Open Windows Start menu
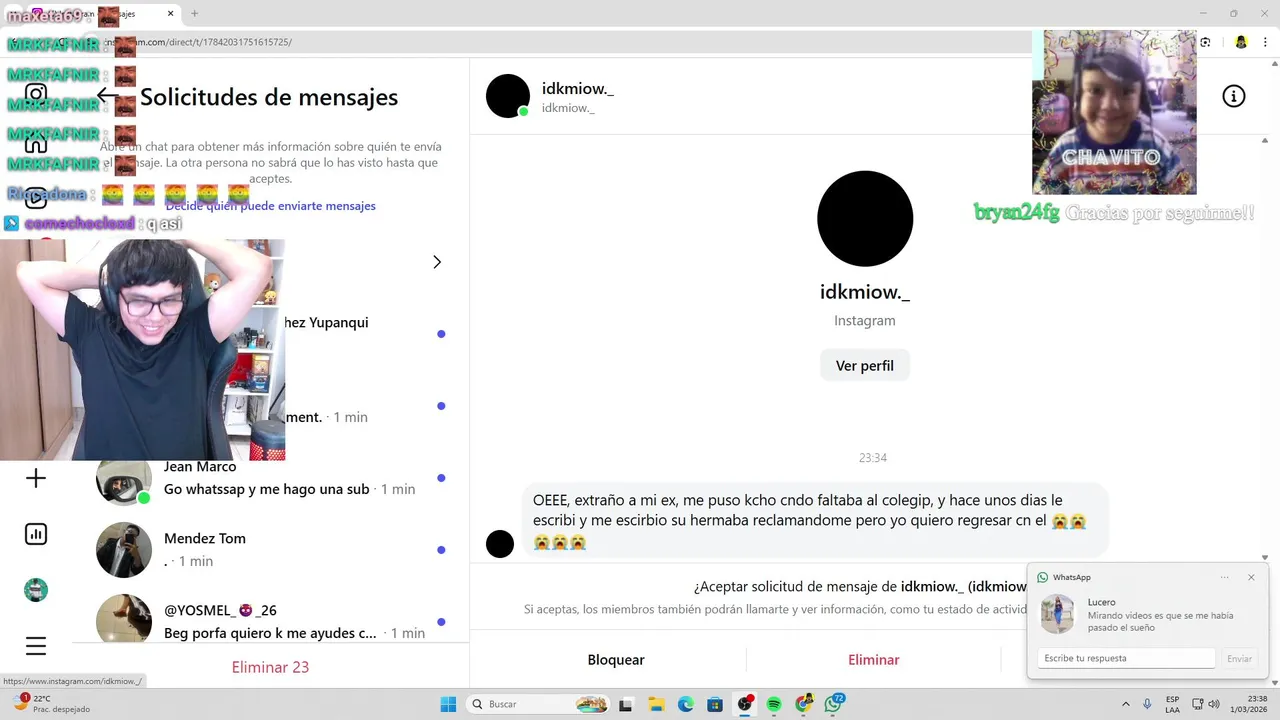 click(x=448, y=704)
